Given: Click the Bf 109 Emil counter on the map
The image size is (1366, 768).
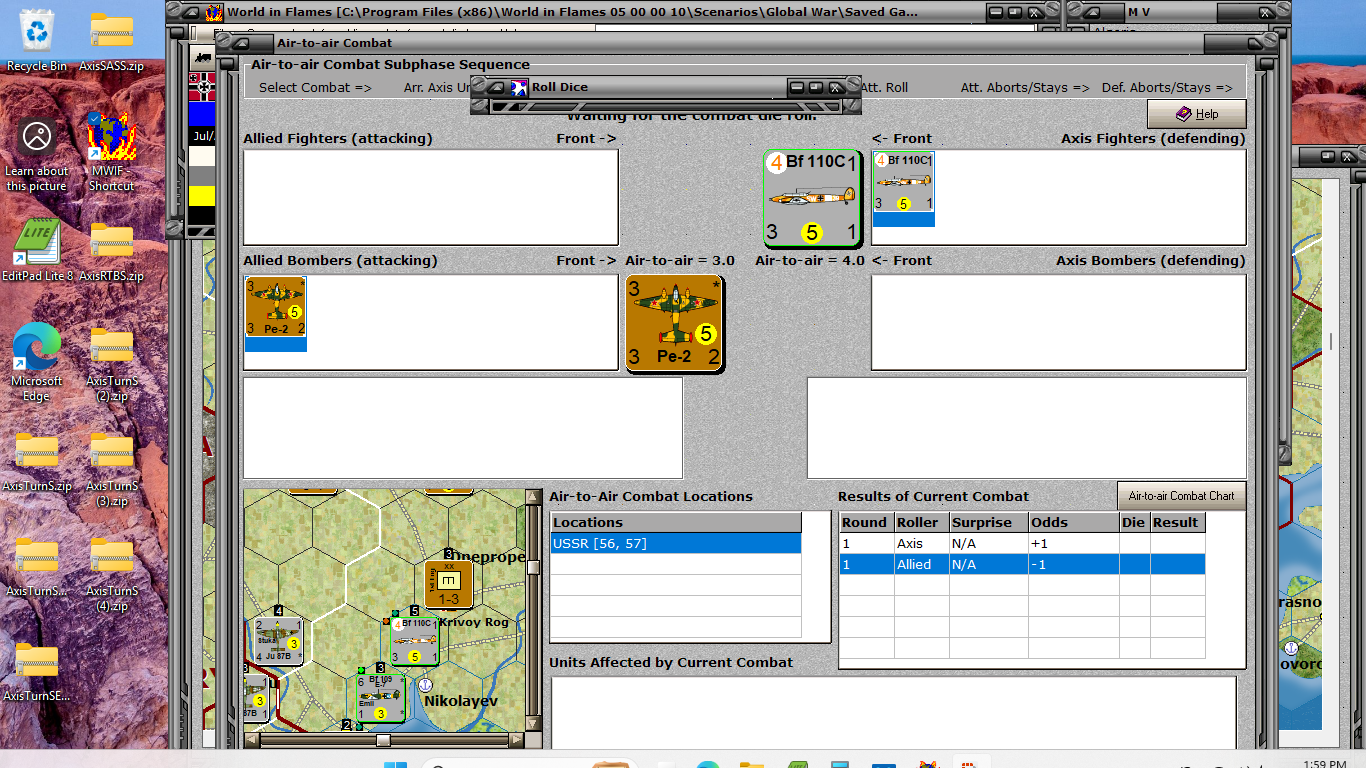Looking at the screenshot, I should (x=381, y=698).
